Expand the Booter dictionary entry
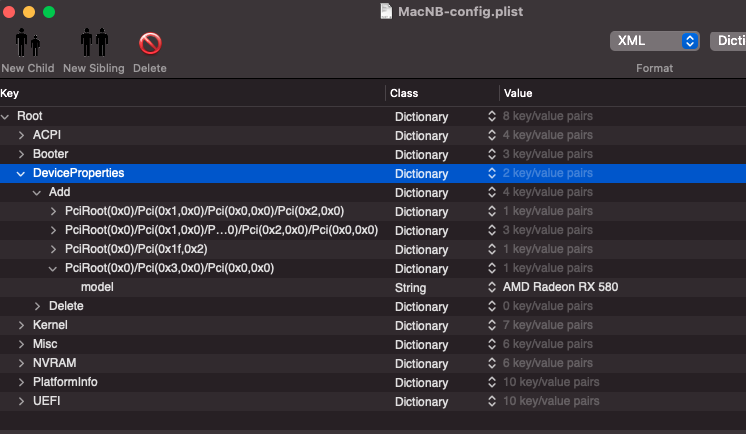This screenshot has width=746, height=434. point(22,155)
